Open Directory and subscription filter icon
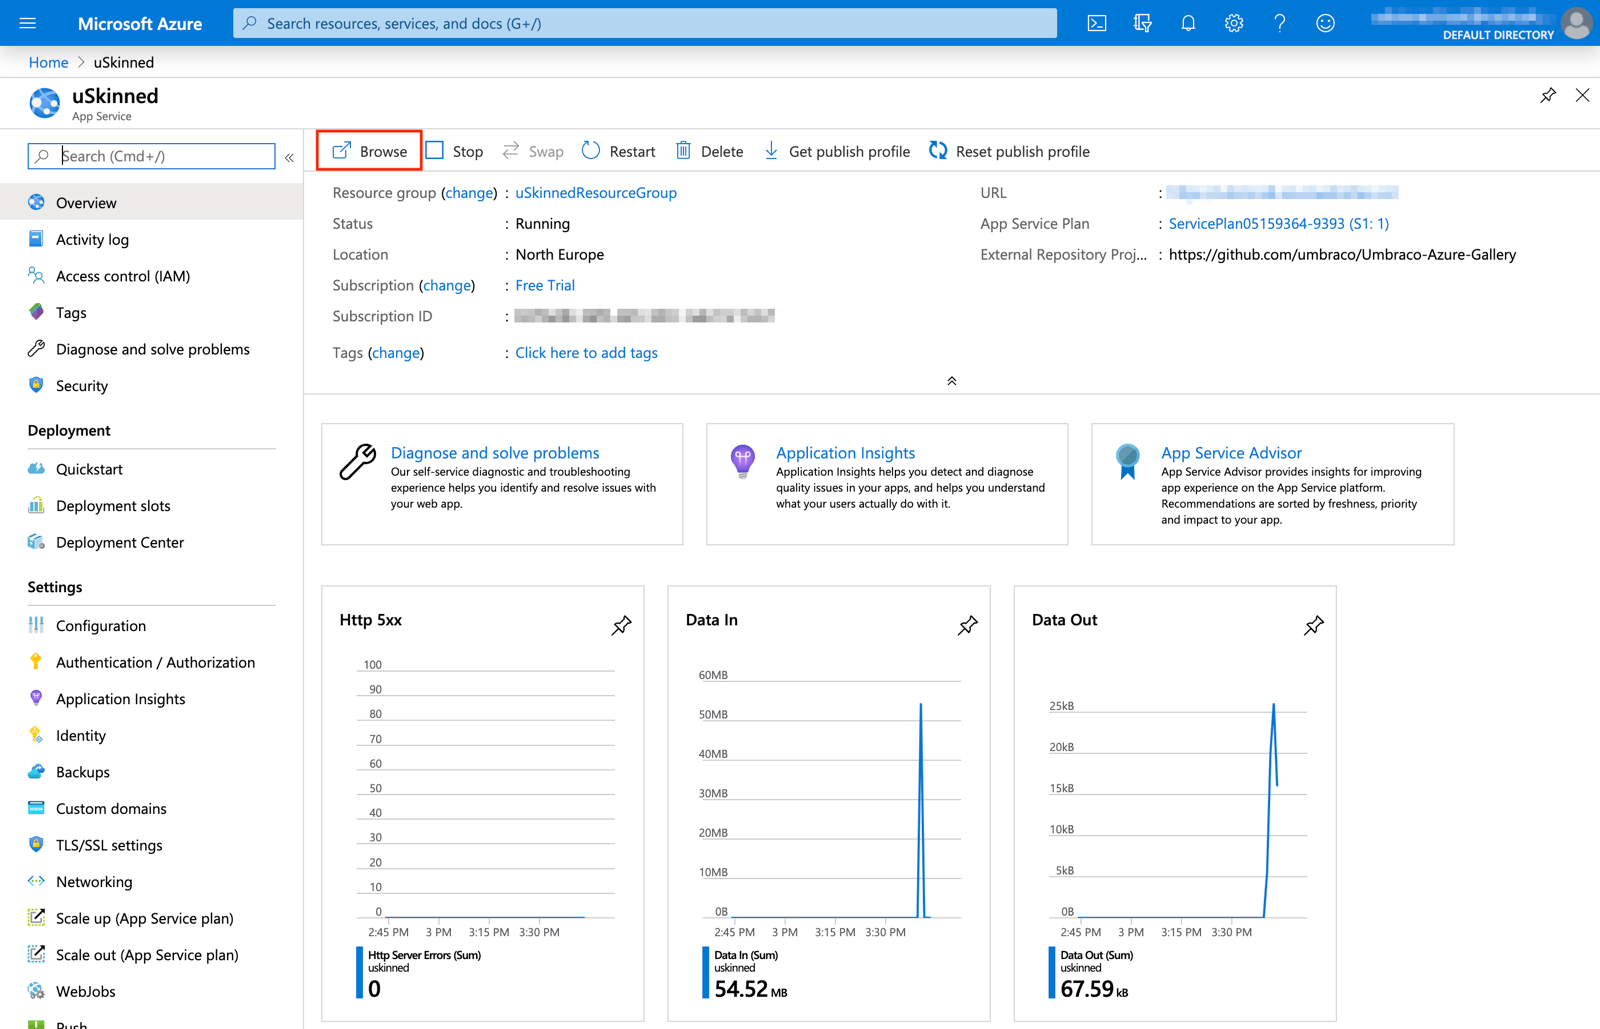Screen dimensions: 1600x1029 coord(1142,23)
